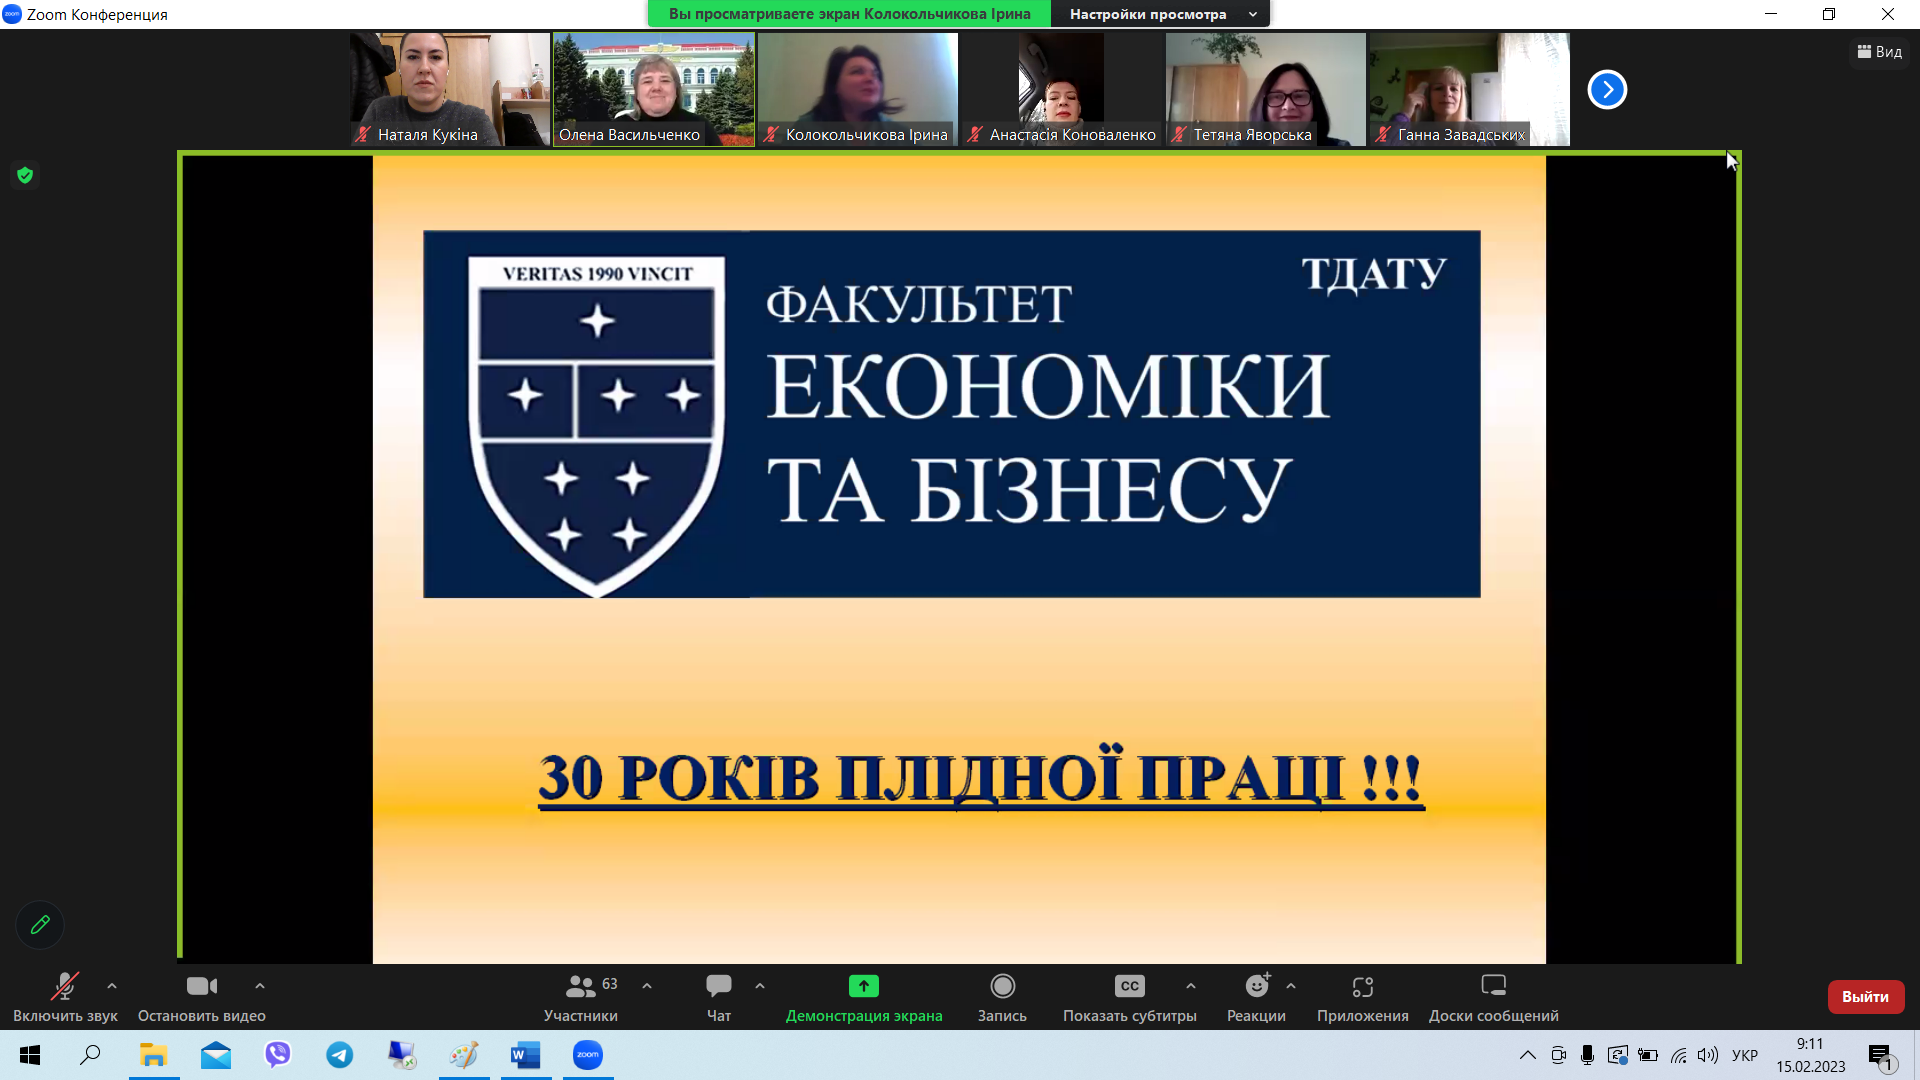The image size is (1920, 1080).
Task: Show next participants with blue arrow
Action: [1607, 90]
